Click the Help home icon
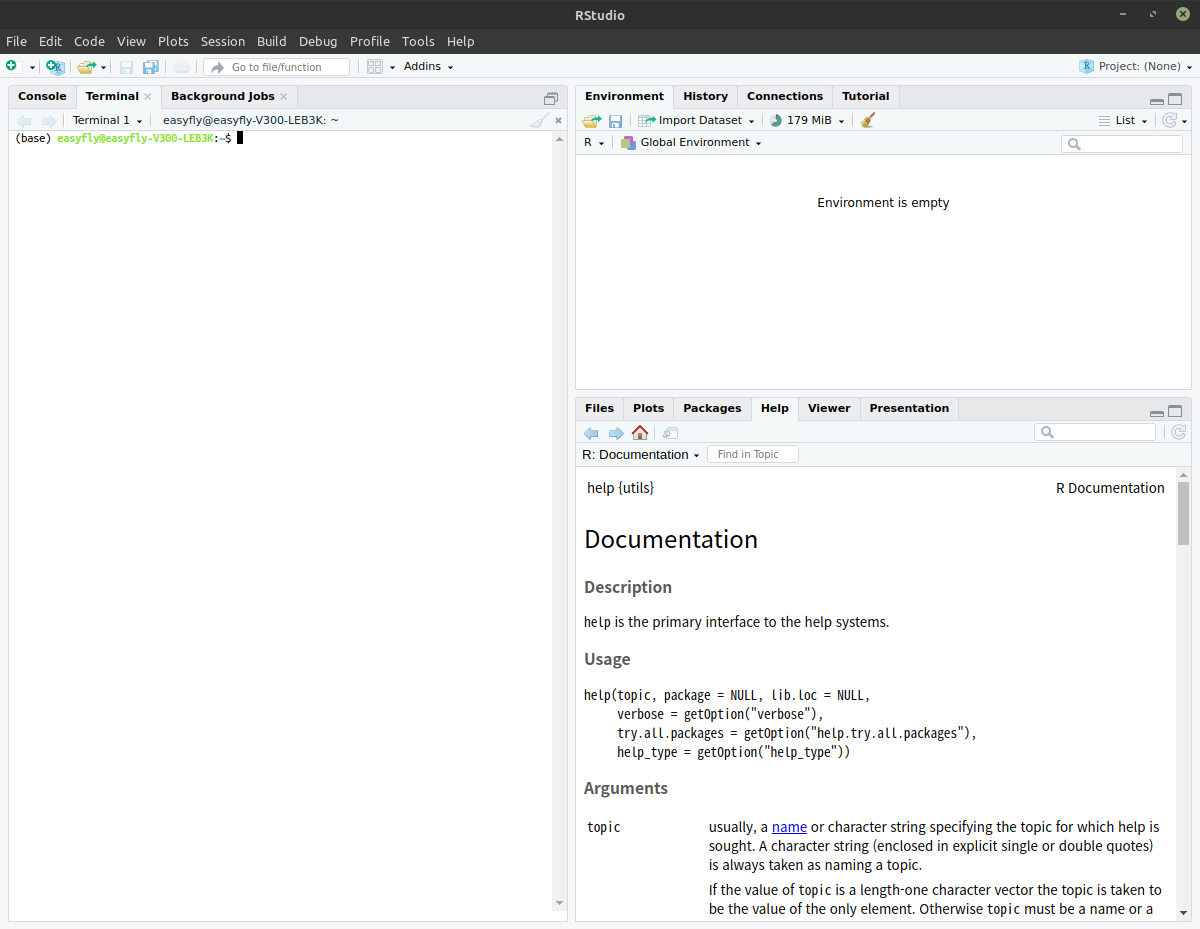1200x929 pixels. click(x=640, y=433)
